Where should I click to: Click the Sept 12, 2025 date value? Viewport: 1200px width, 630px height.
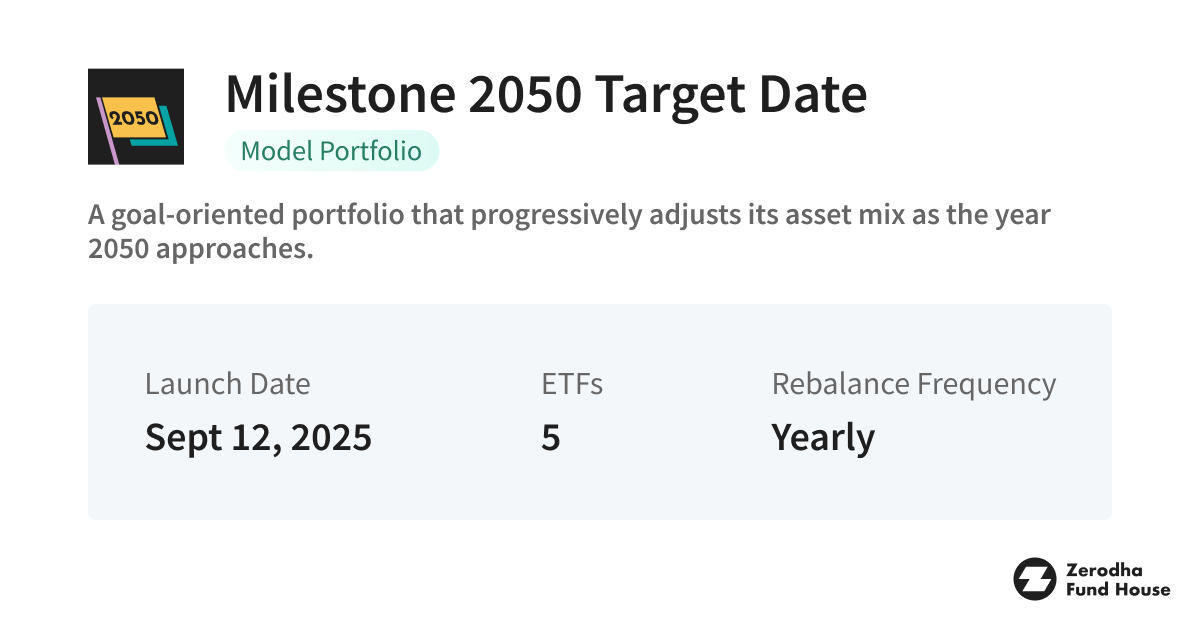(258, 438)
